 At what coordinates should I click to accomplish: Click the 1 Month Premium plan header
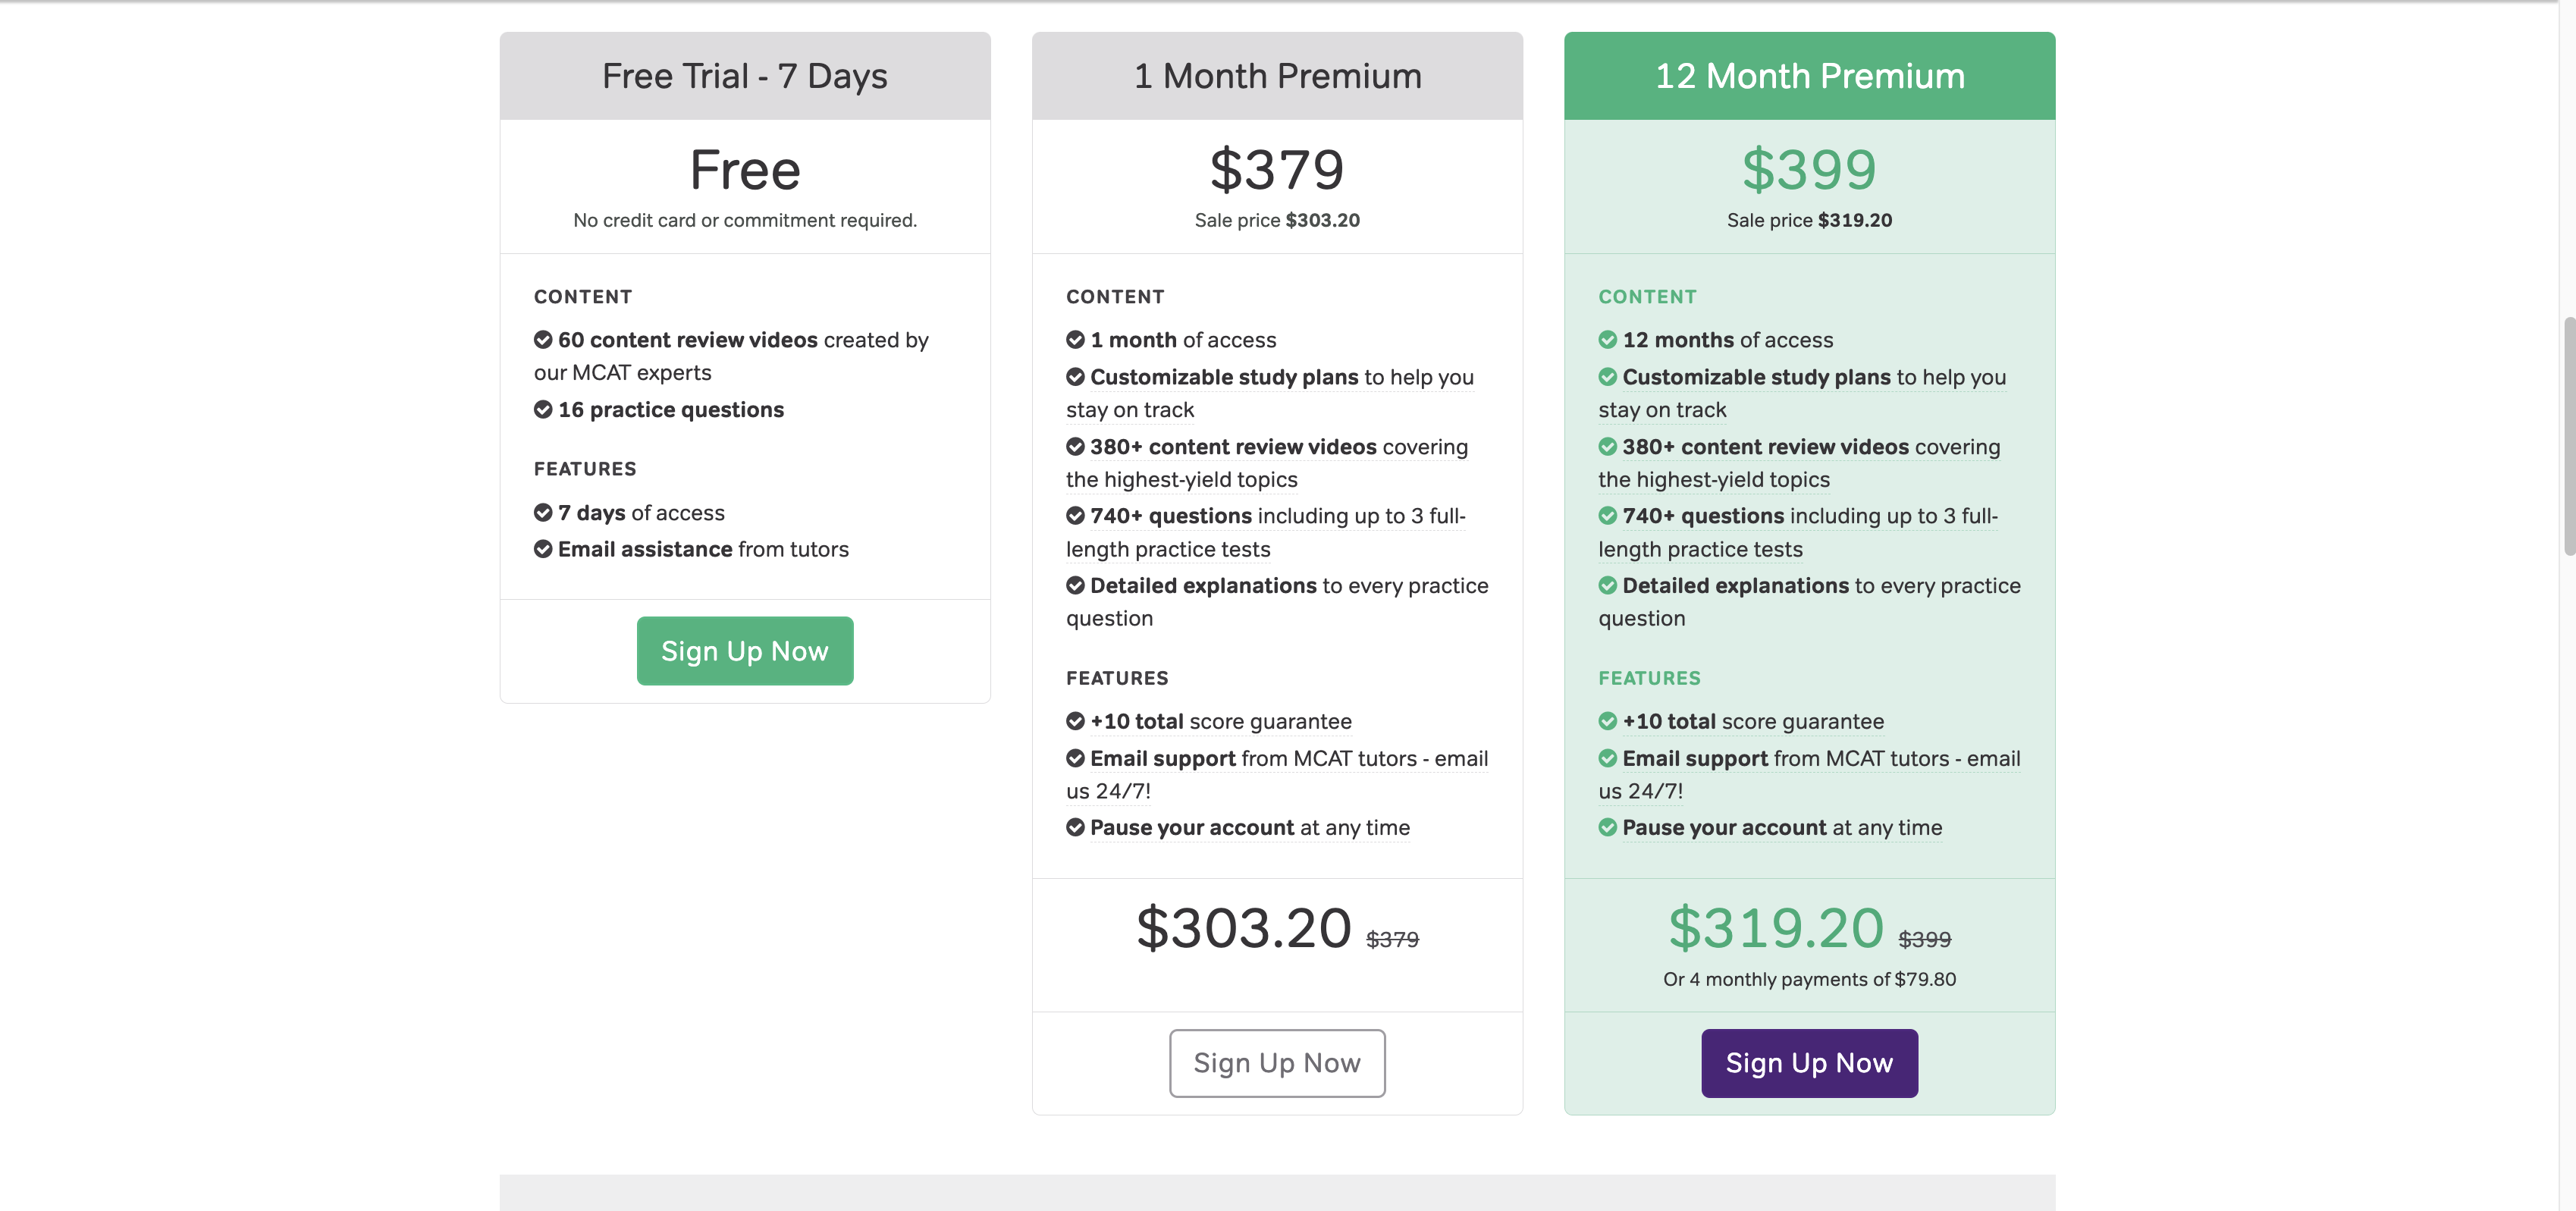pyautogui.click(x=1276, y=76)
